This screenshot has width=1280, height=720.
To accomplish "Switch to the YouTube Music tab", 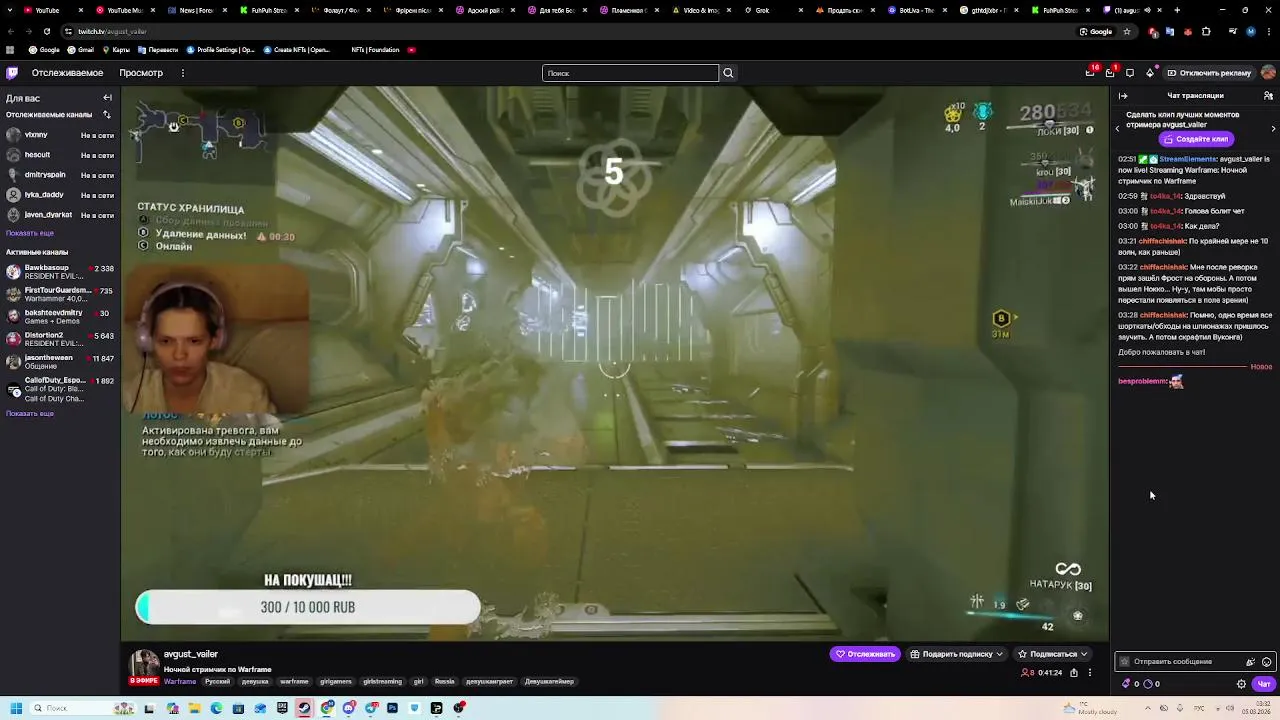I will coord(124,10).
